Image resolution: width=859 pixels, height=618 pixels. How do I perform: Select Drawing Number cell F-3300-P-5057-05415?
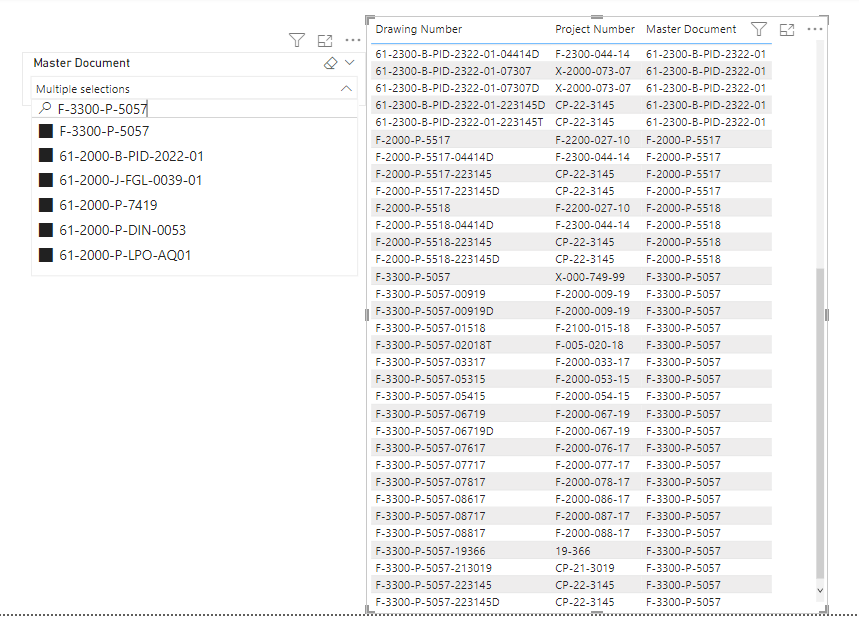(x=430, y=396)
